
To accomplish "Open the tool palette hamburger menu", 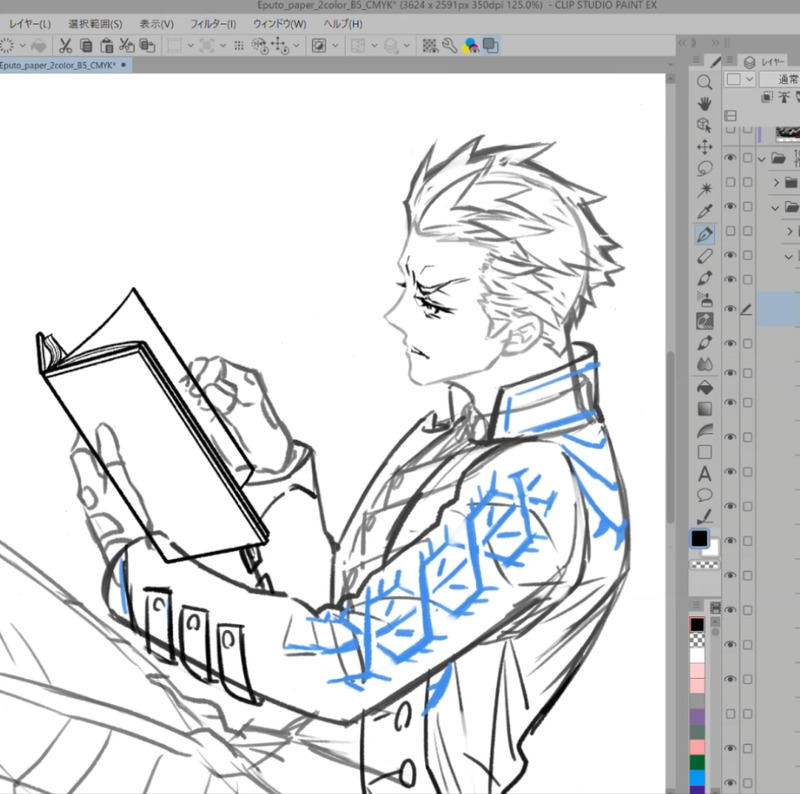I will click(x=696, y=61).
